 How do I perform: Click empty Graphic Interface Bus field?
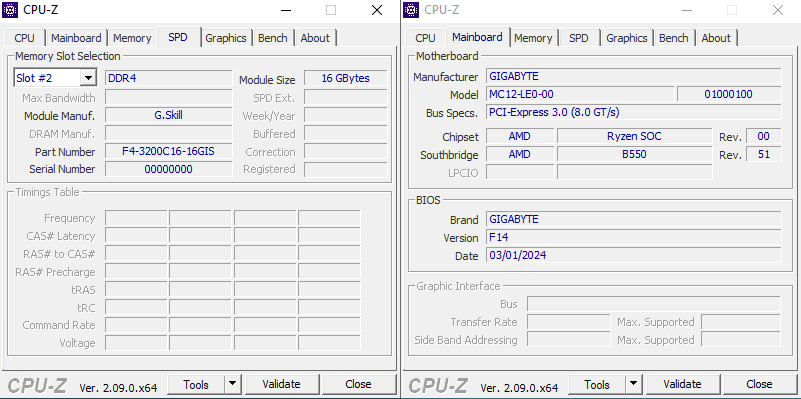653,304
